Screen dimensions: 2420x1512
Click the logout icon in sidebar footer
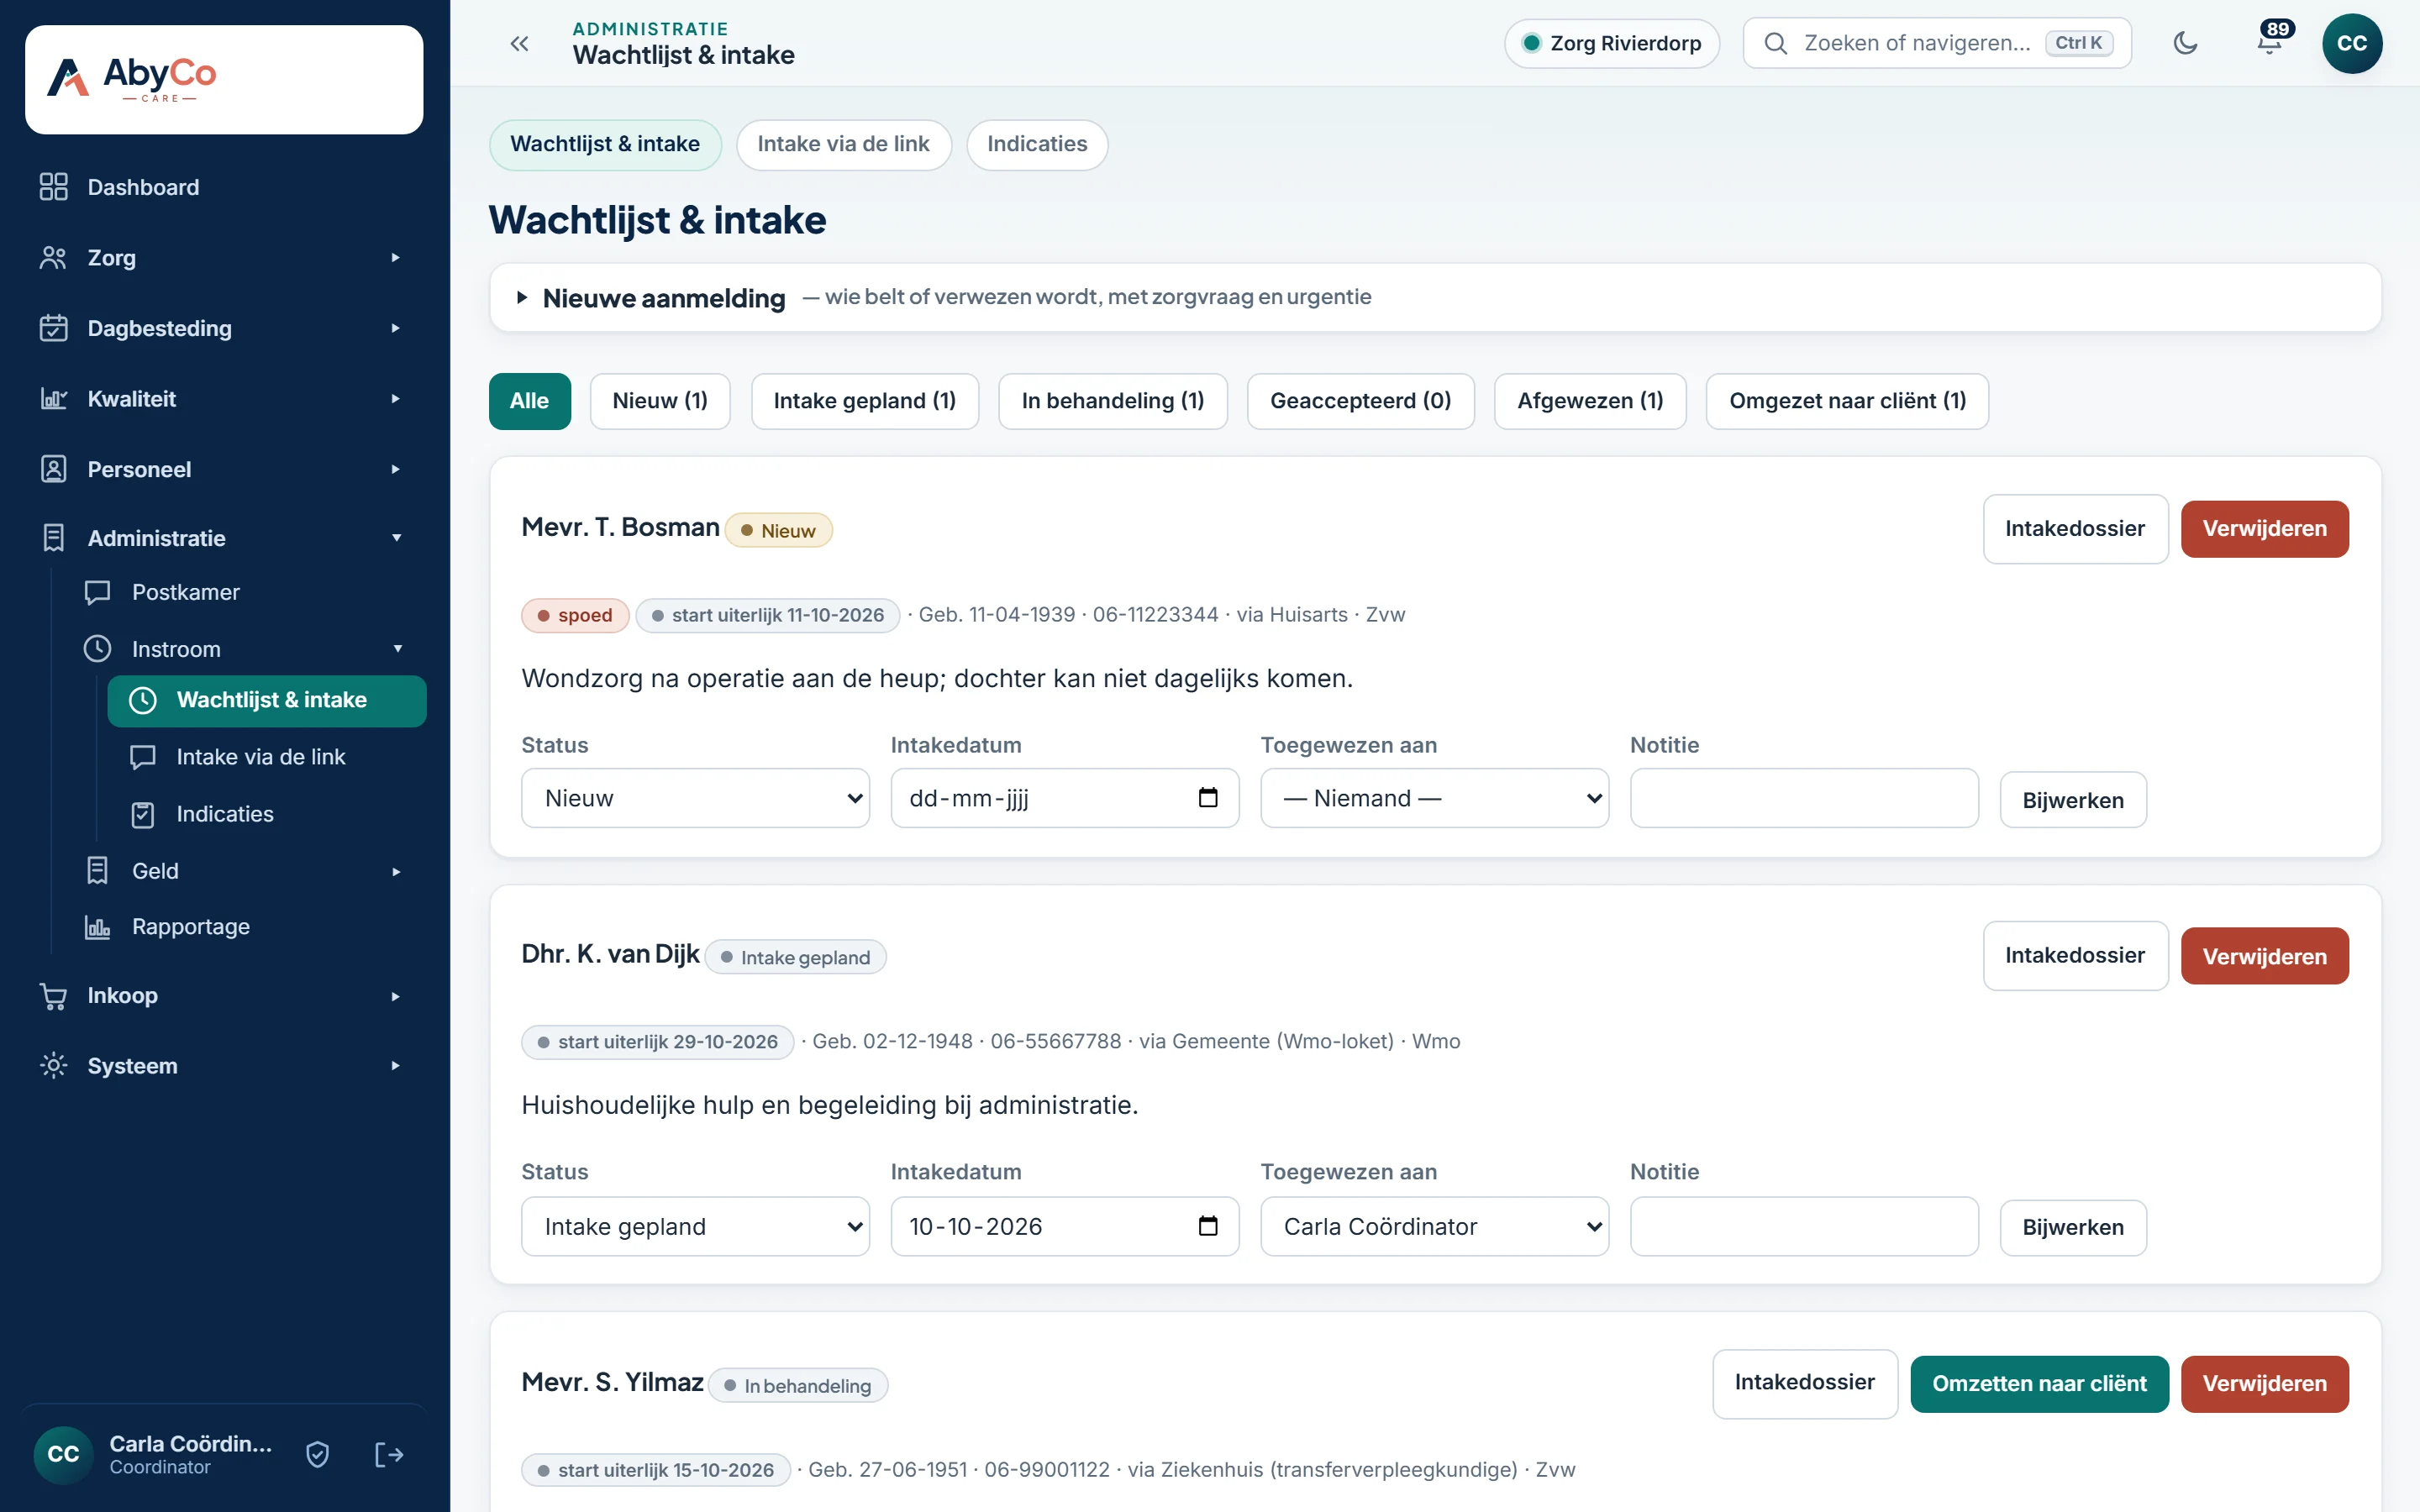[388, 1454]
